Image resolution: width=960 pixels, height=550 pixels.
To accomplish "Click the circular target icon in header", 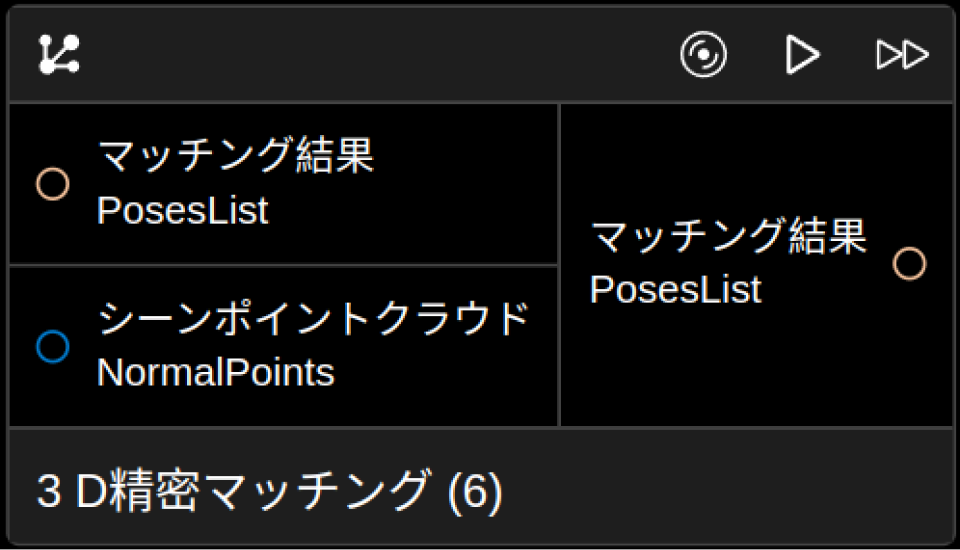I will pos(703,54).
